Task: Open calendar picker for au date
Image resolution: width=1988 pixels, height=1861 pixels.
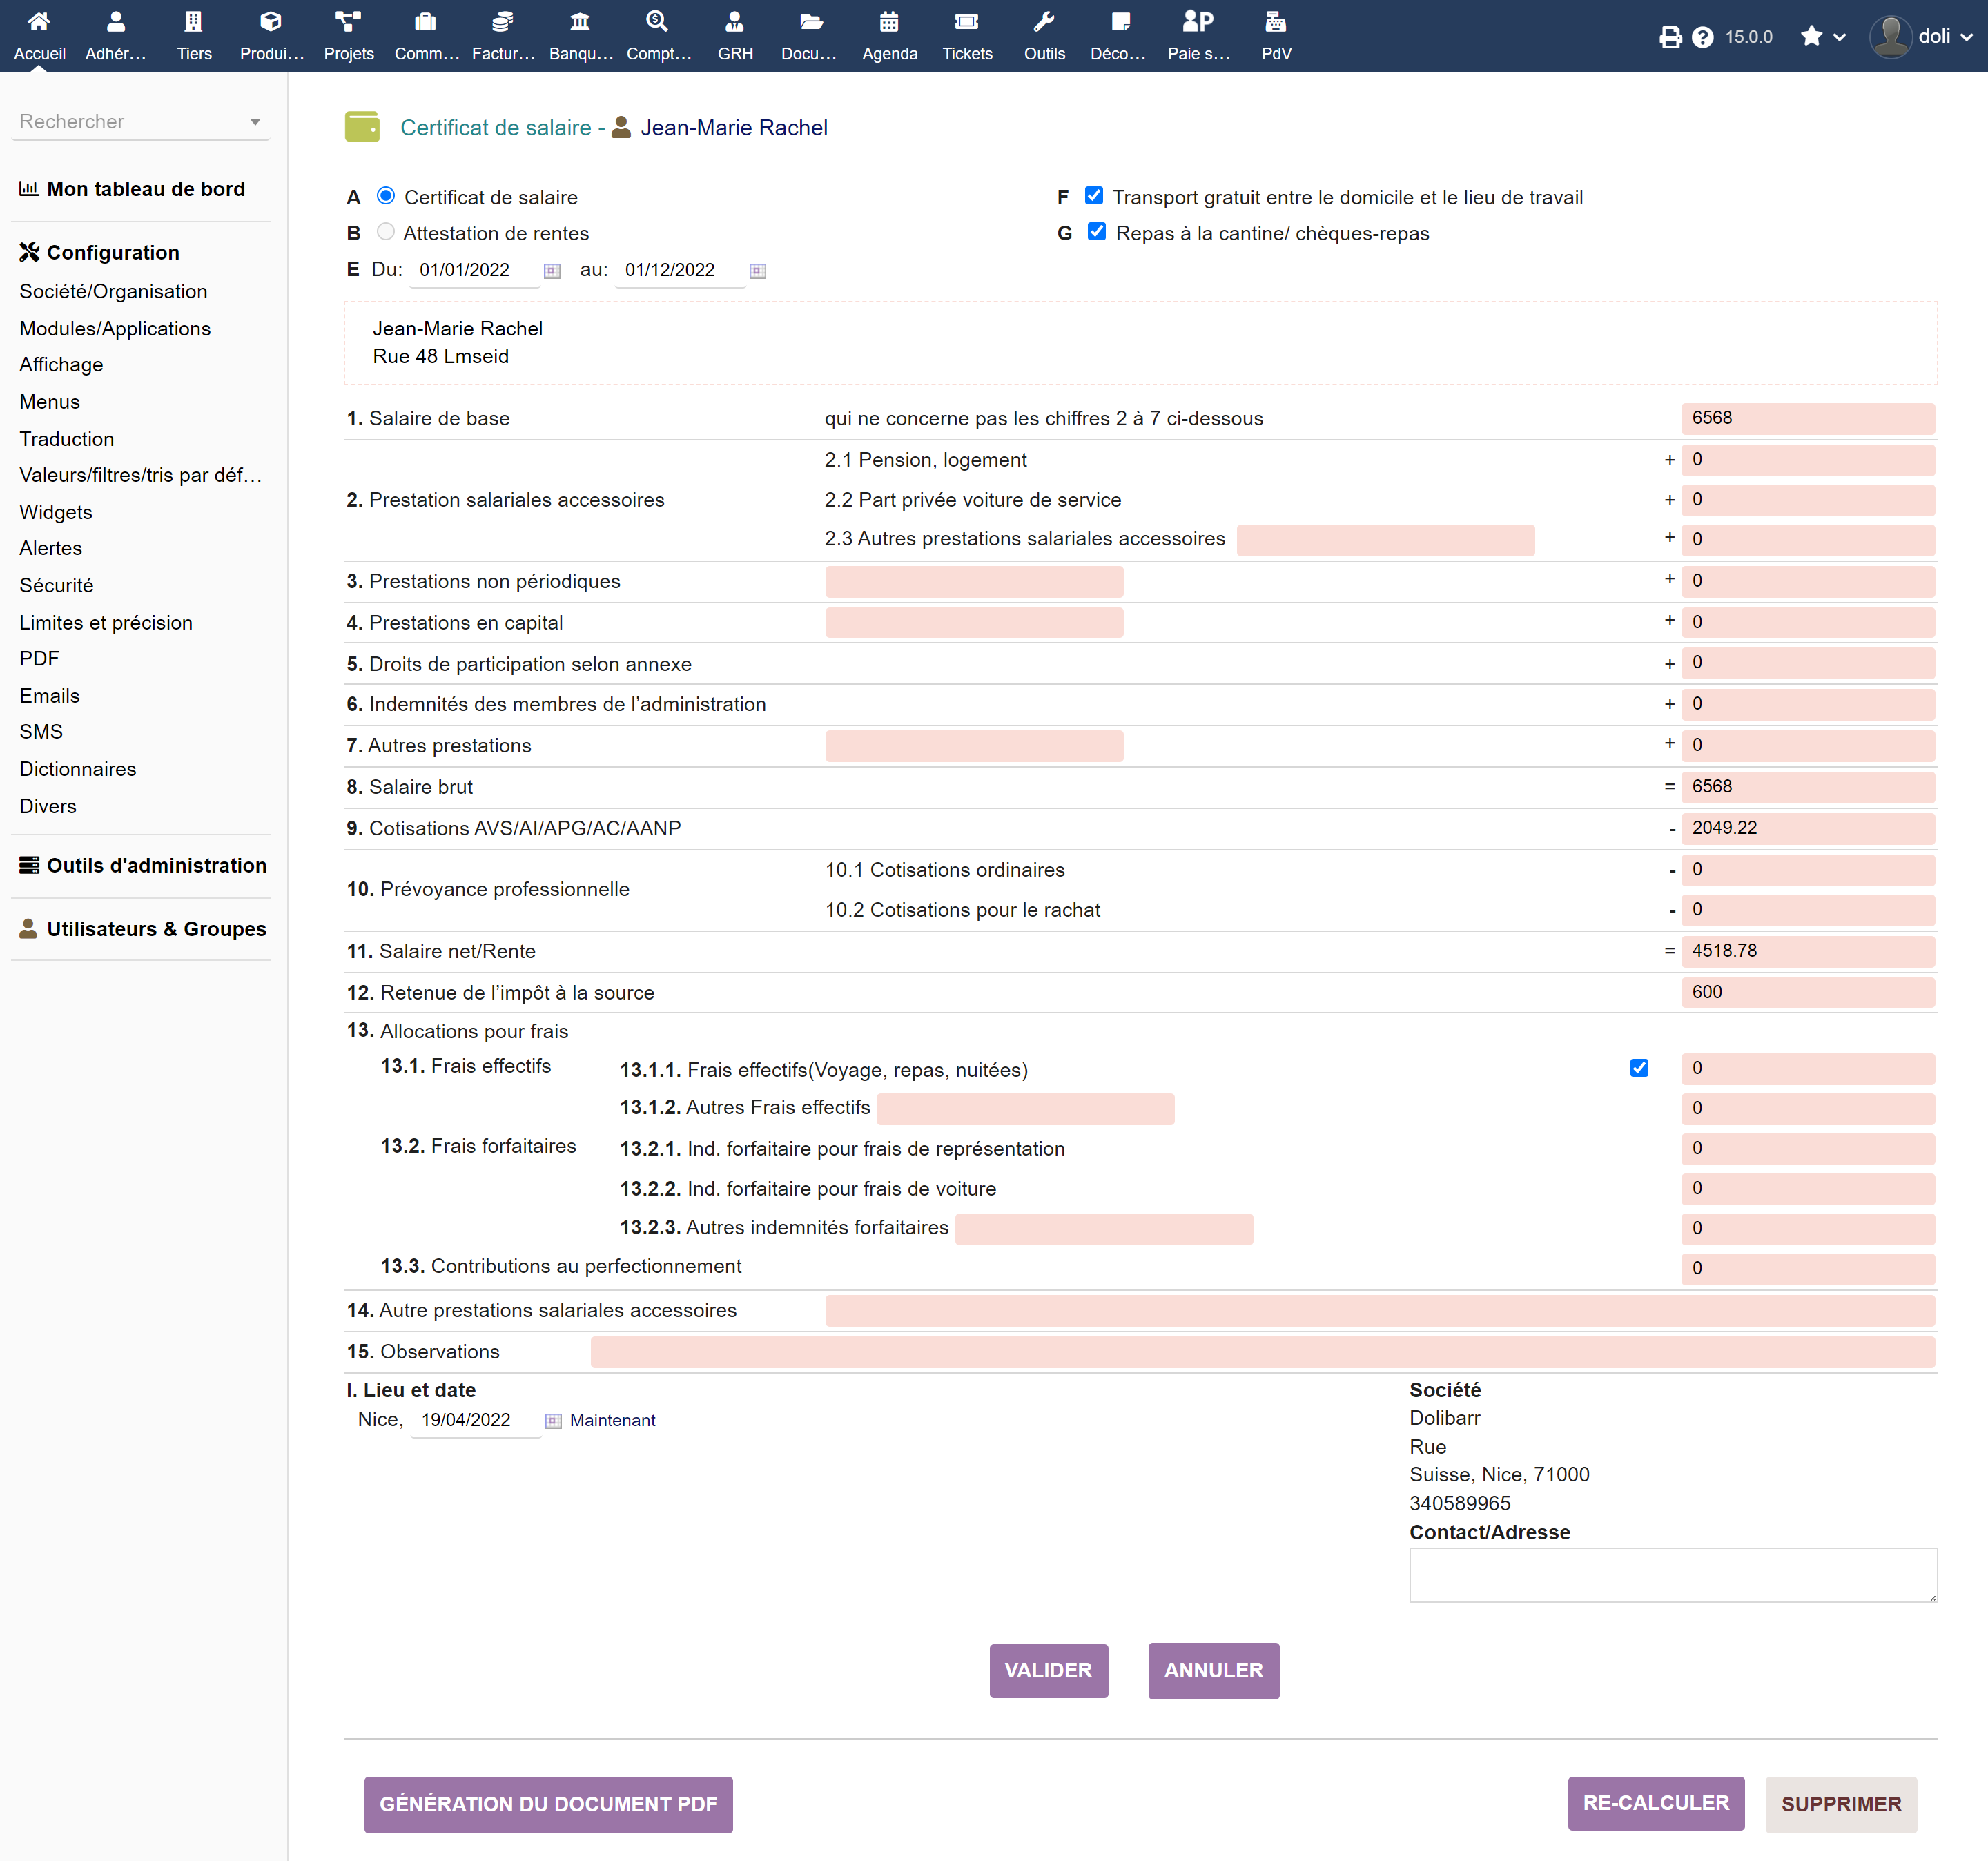Action: point(757,271)
